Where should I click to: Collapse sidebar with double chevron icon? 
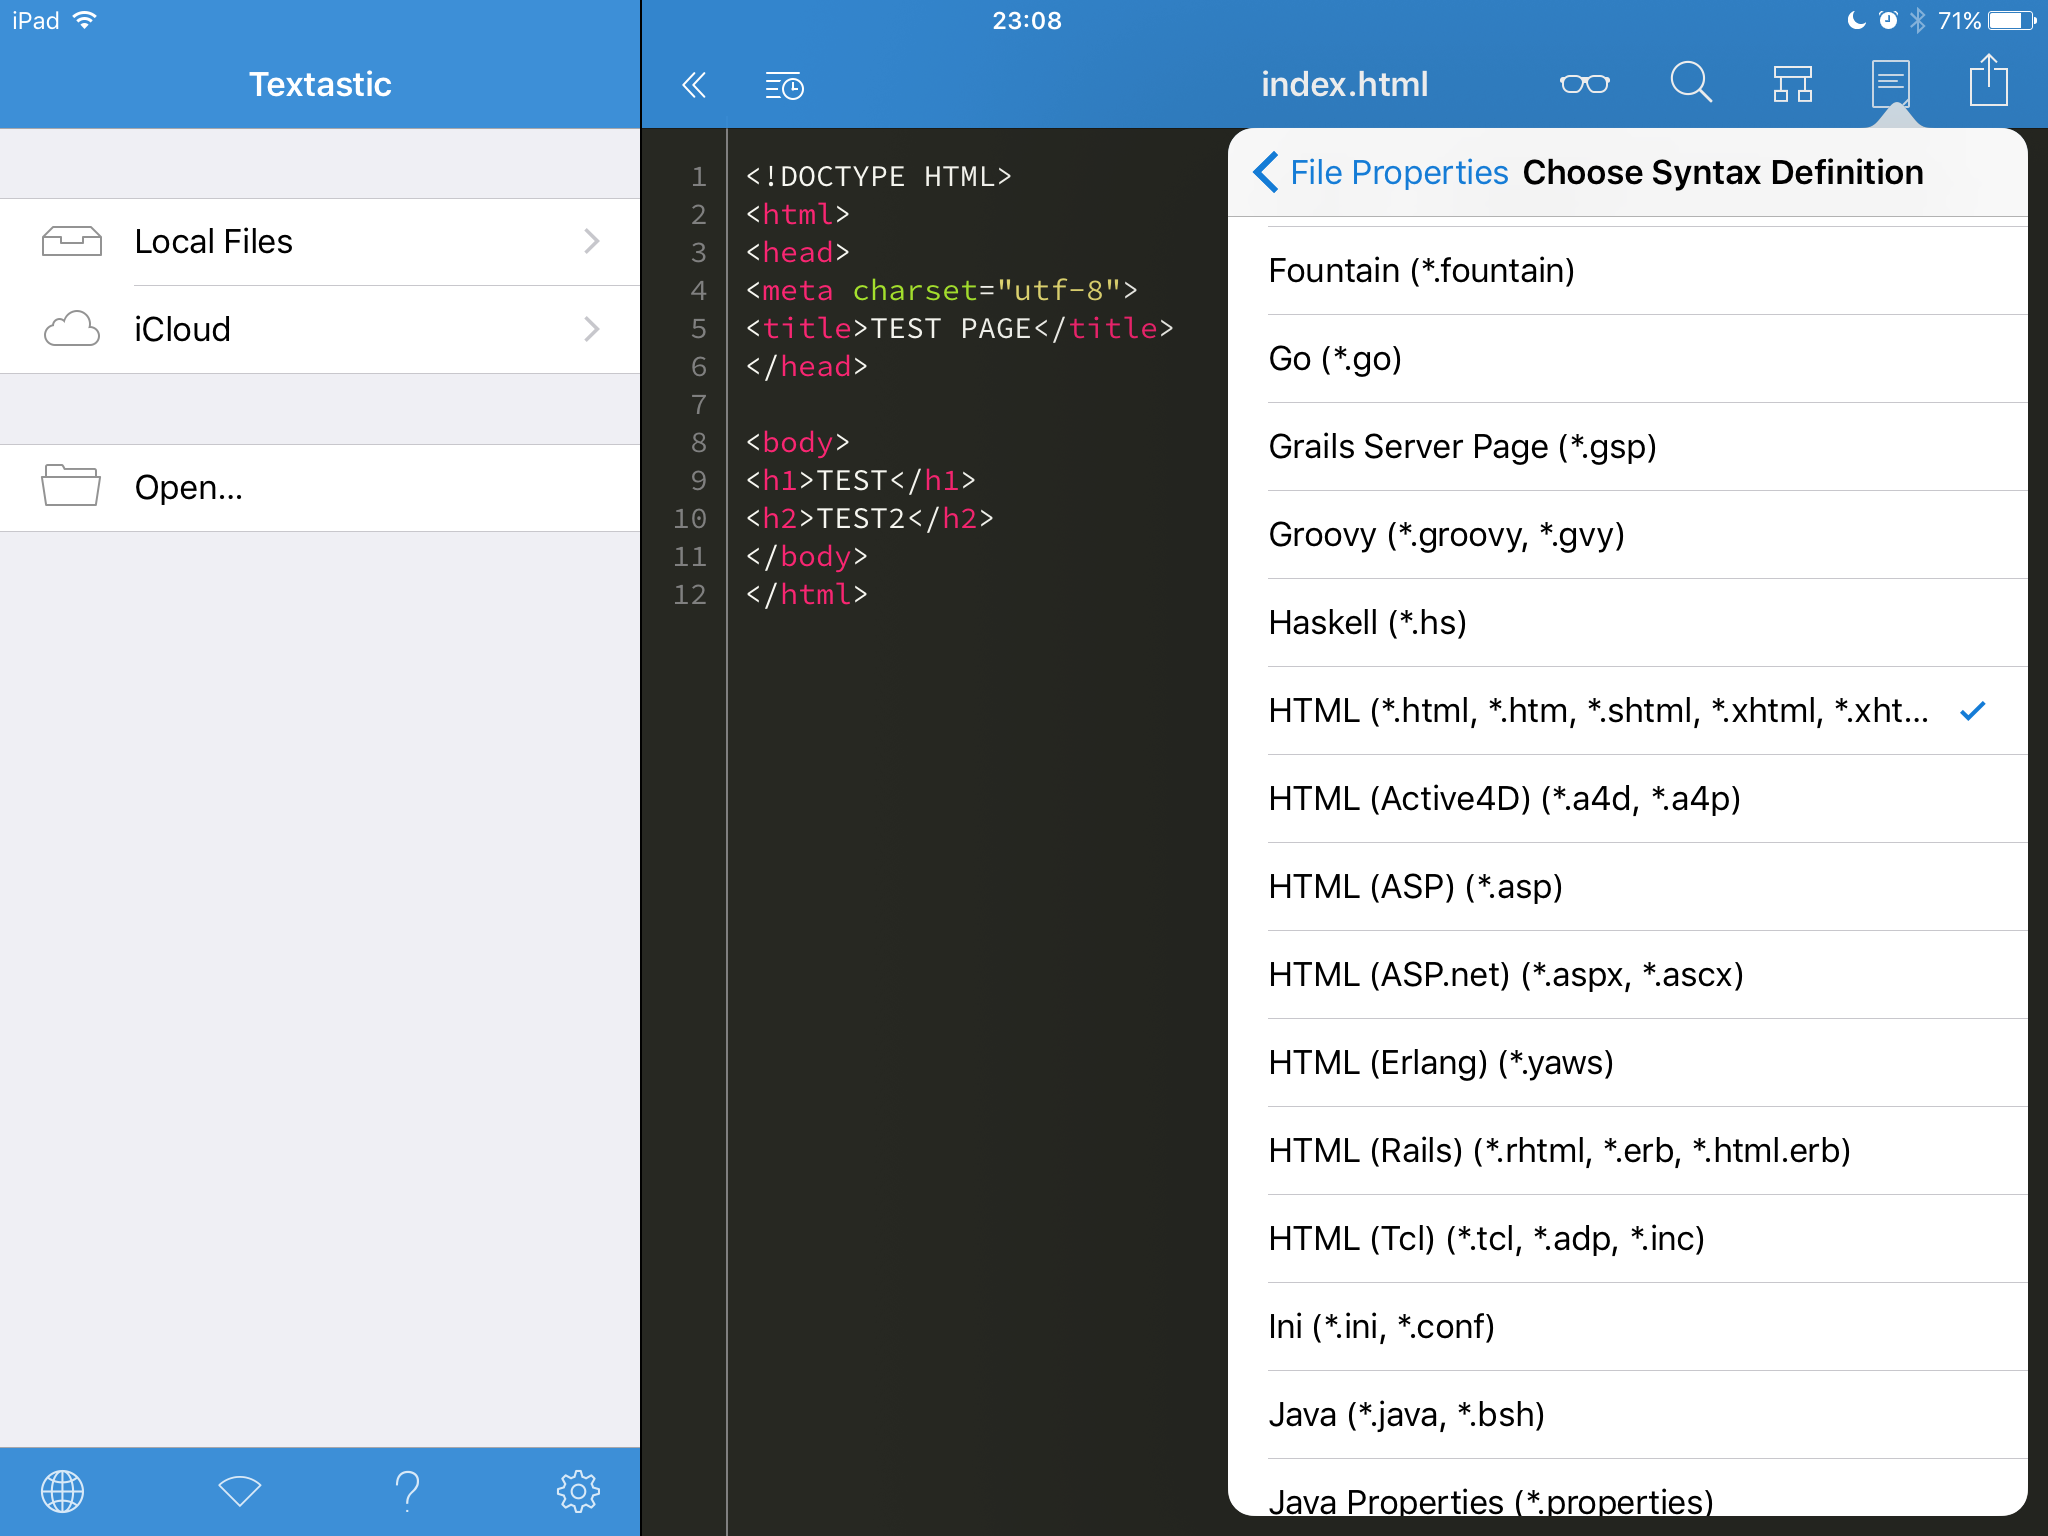(x=693, y=85)
